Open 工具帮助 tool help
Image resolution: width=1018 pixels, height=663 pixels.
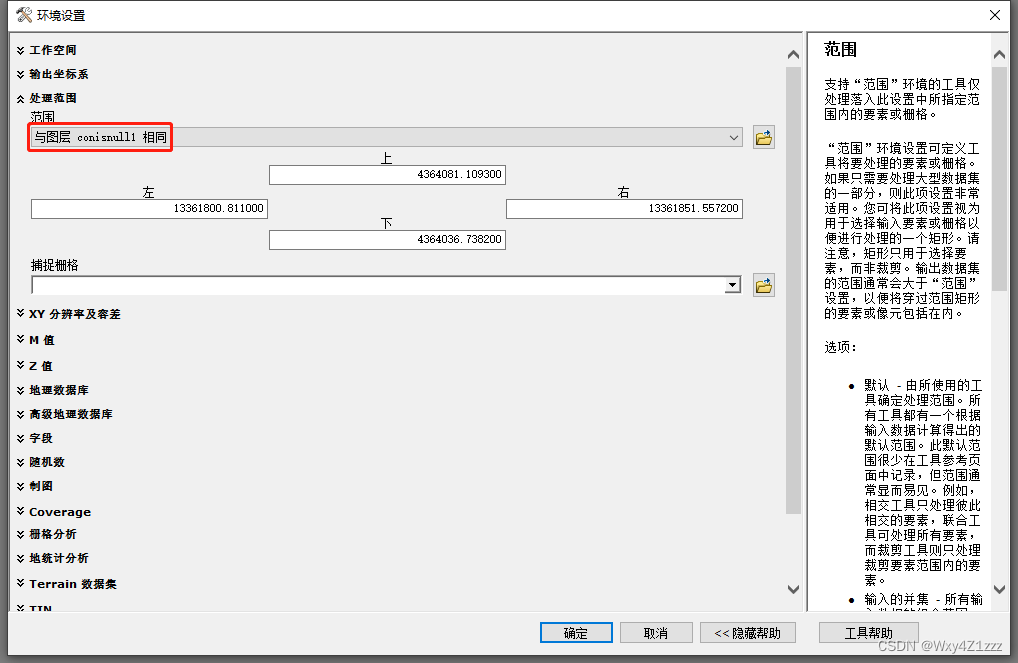click(x=869, y=632)
